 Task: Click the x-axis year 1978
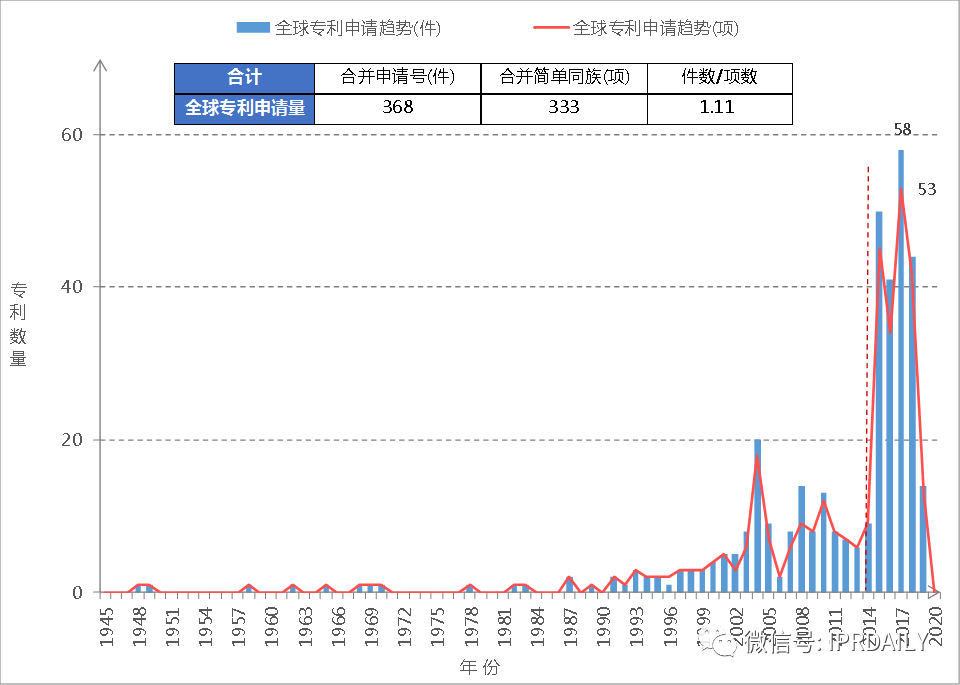[471, 626]
